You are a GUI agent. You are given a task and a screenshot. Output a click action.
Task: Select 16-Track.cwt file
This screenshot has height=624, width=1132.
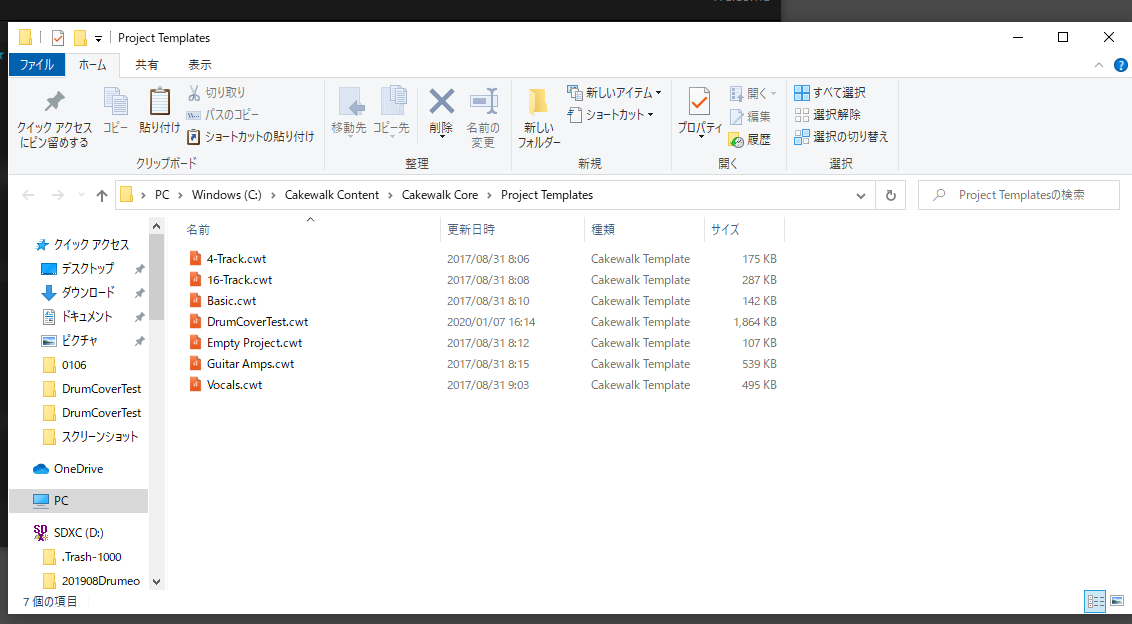[x=239, y=280]
